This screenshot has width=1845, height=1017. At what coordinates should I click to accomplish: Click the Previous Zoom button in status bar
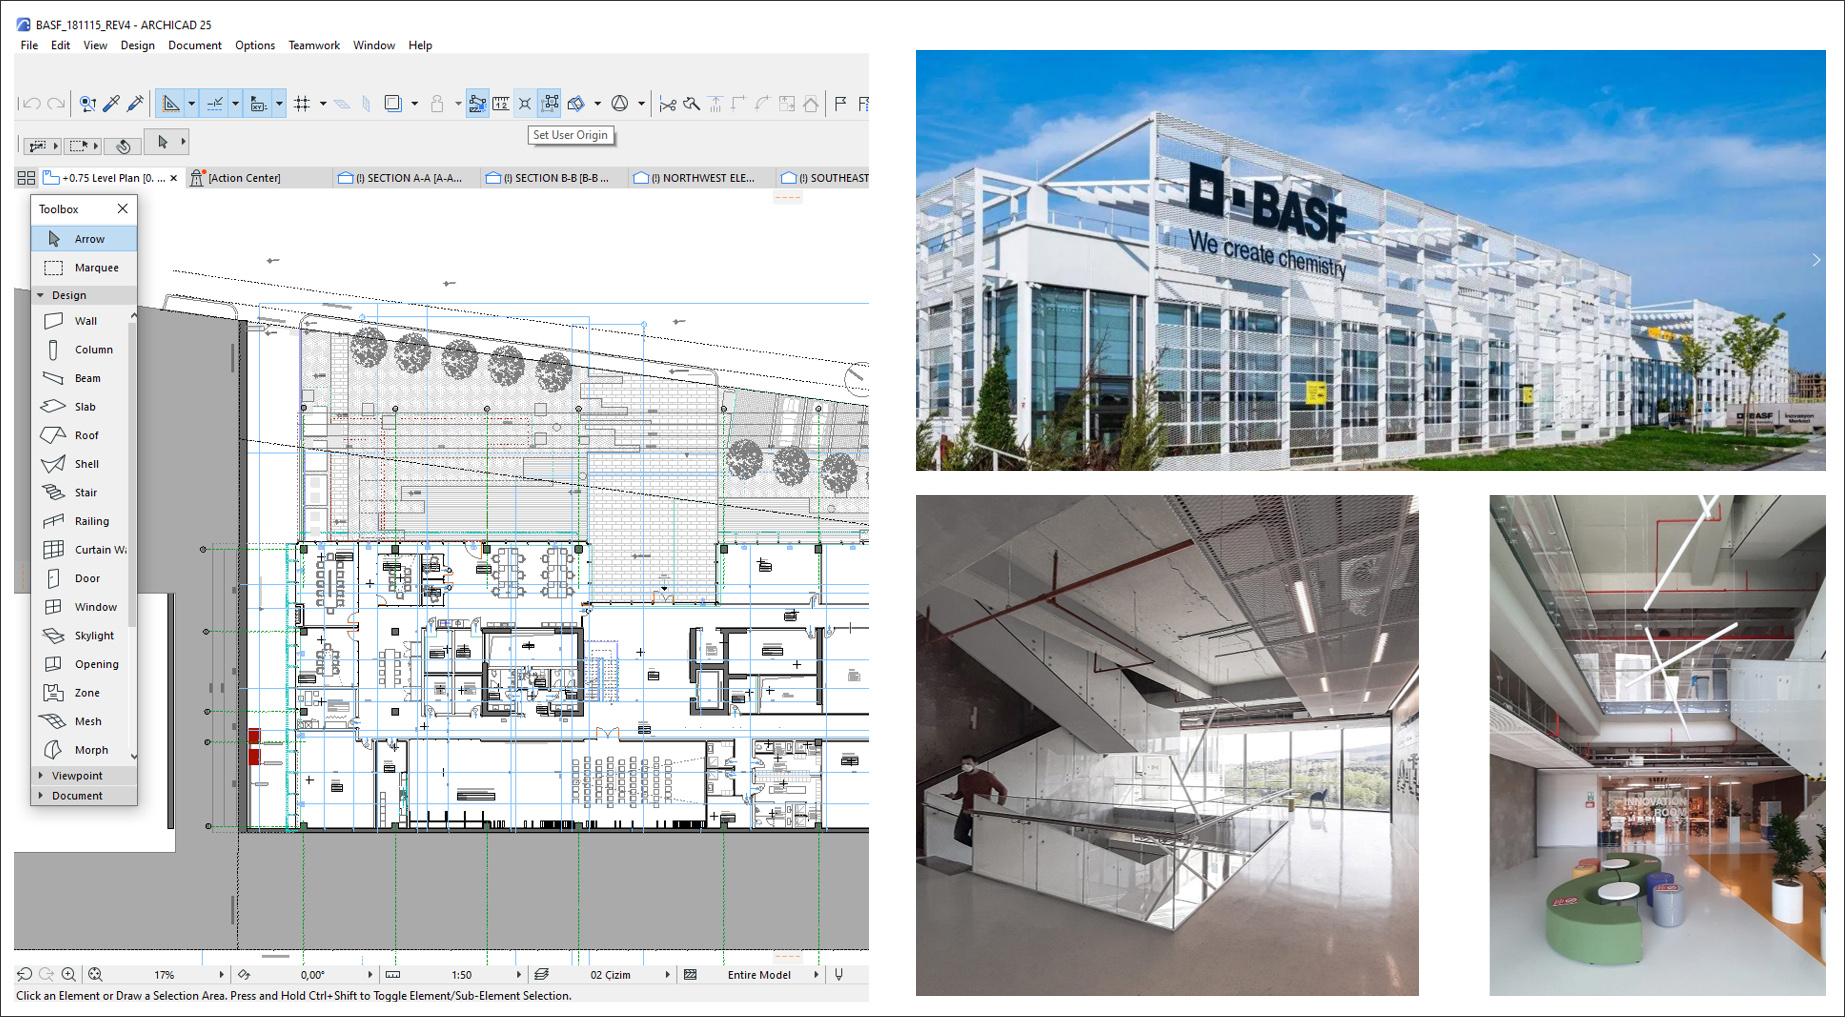(x=24, y=974)
